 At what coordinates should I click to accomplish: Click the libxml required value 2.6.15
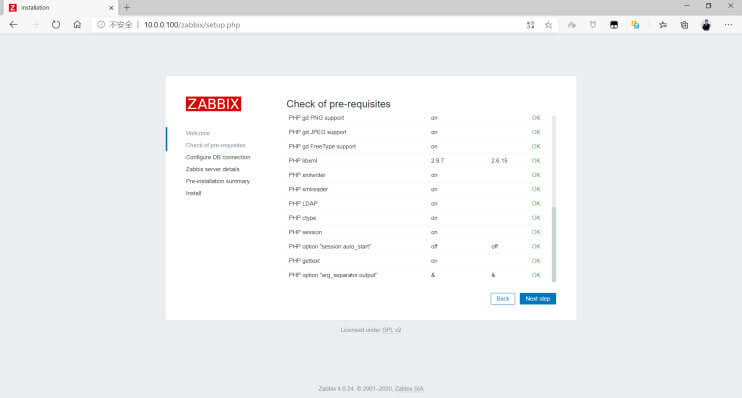click(x=499, y=161)
